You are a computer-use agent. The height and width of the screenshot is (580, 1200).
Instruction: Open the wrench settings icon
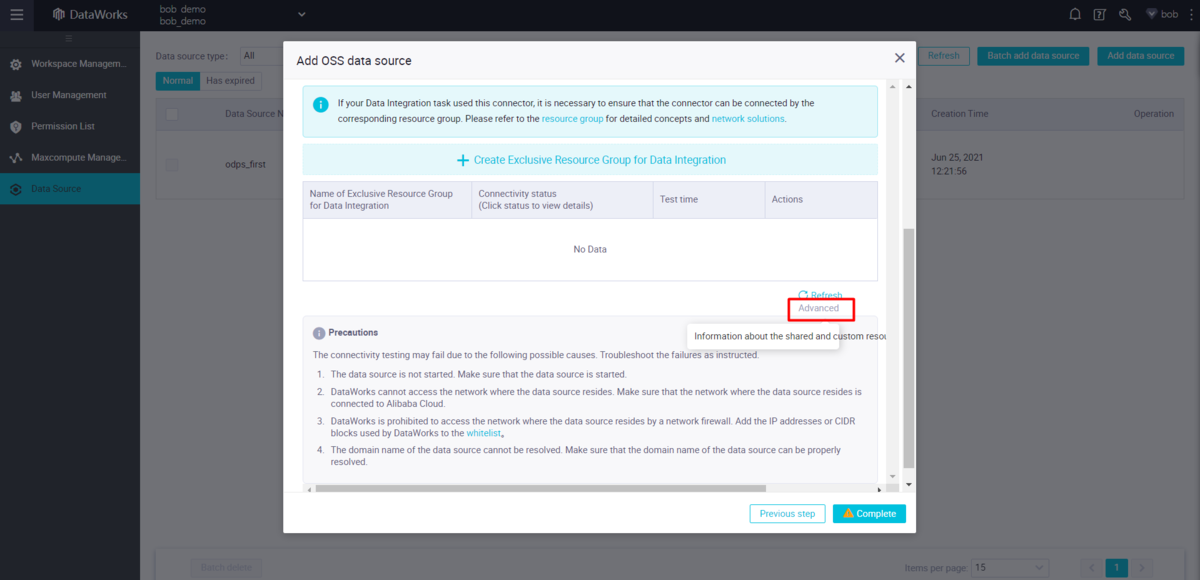[x=1125, y=14]
